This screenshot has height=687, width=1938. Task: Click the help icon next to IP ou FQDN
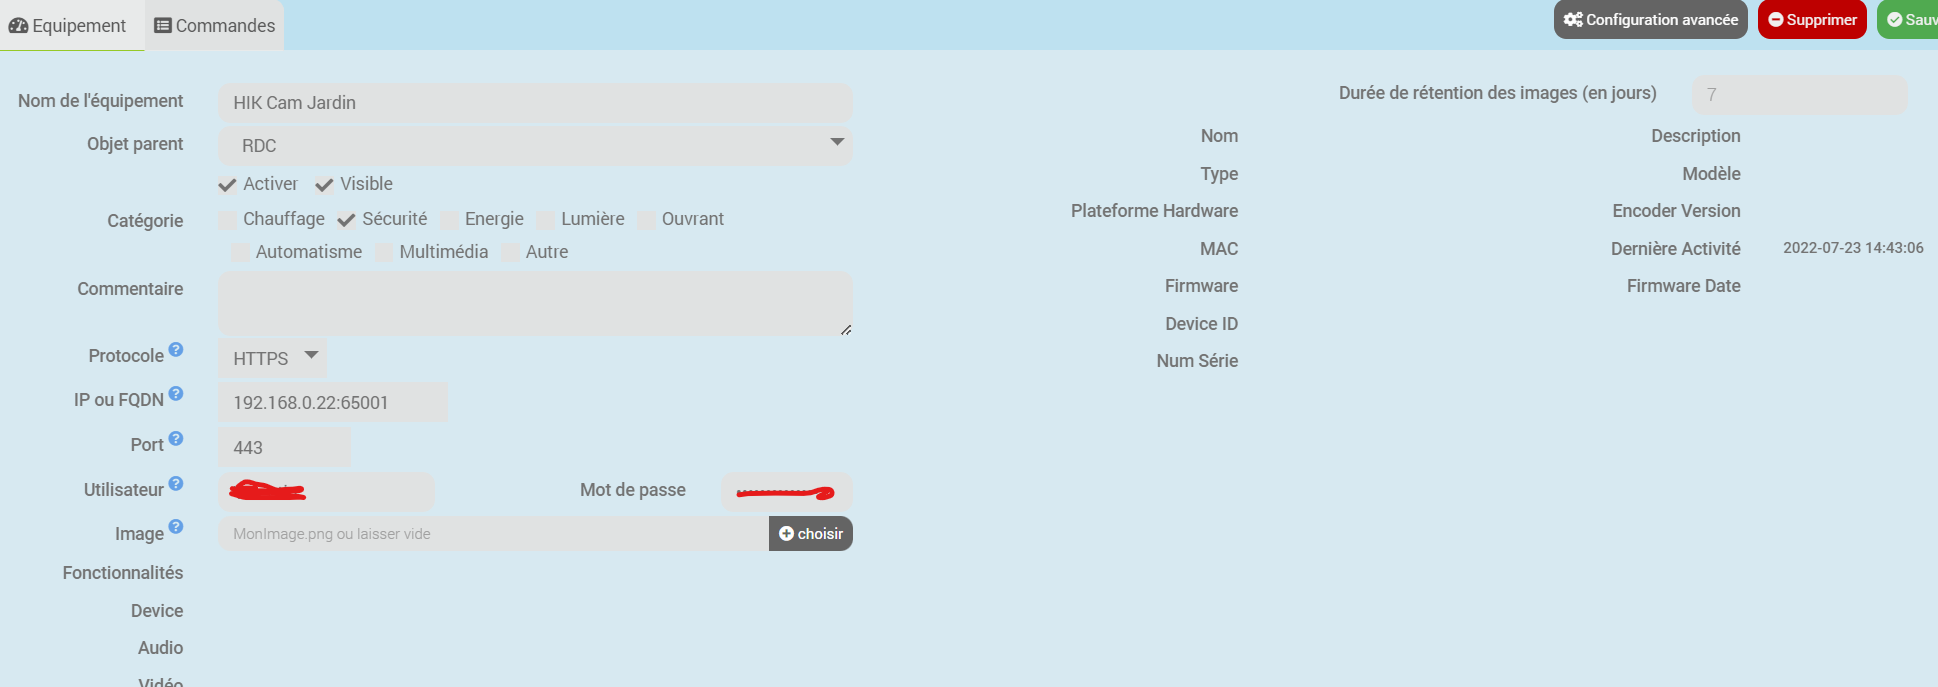click(x=176, y=393)
